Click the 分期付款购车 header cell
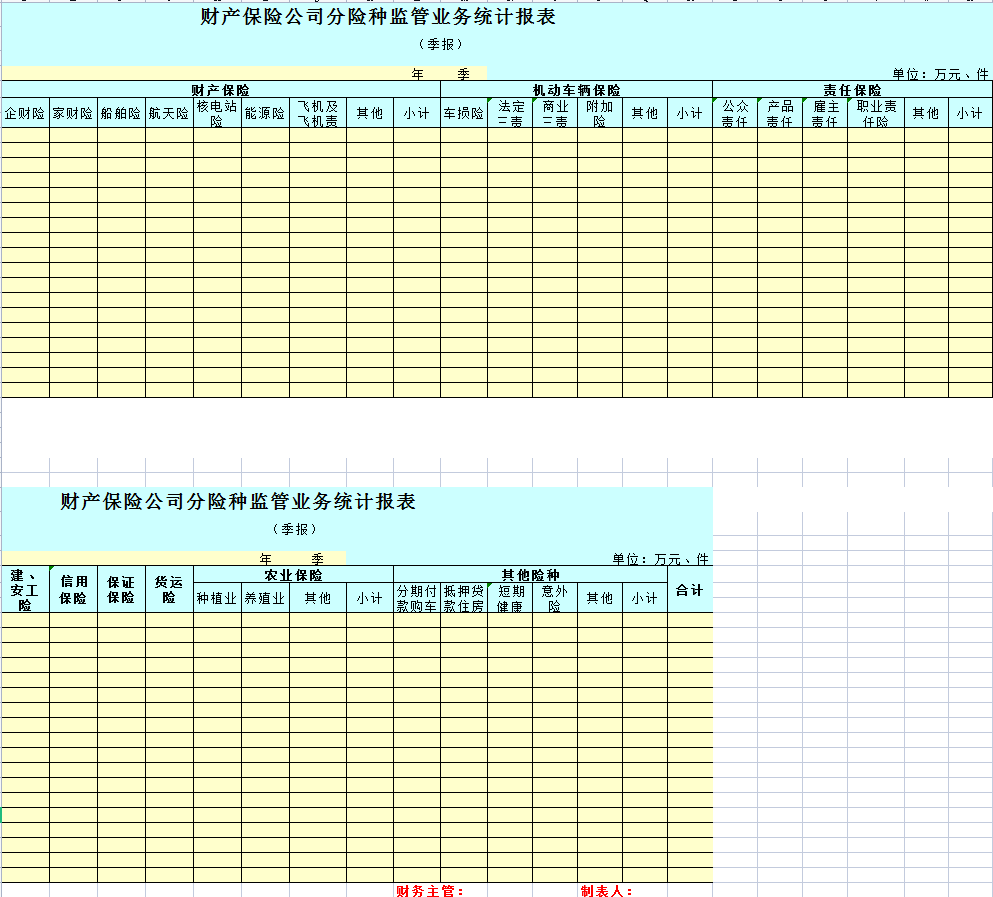993x897 pixels. (417, 598)
